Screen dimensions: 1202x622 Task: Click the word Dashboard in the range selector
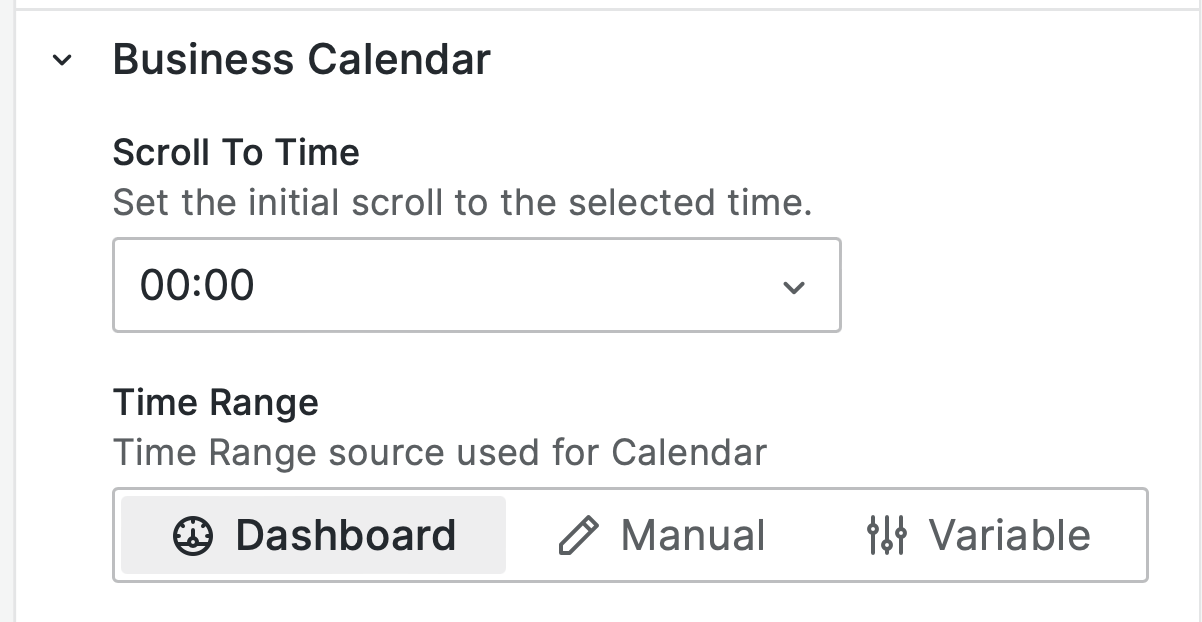coord(346,535)
